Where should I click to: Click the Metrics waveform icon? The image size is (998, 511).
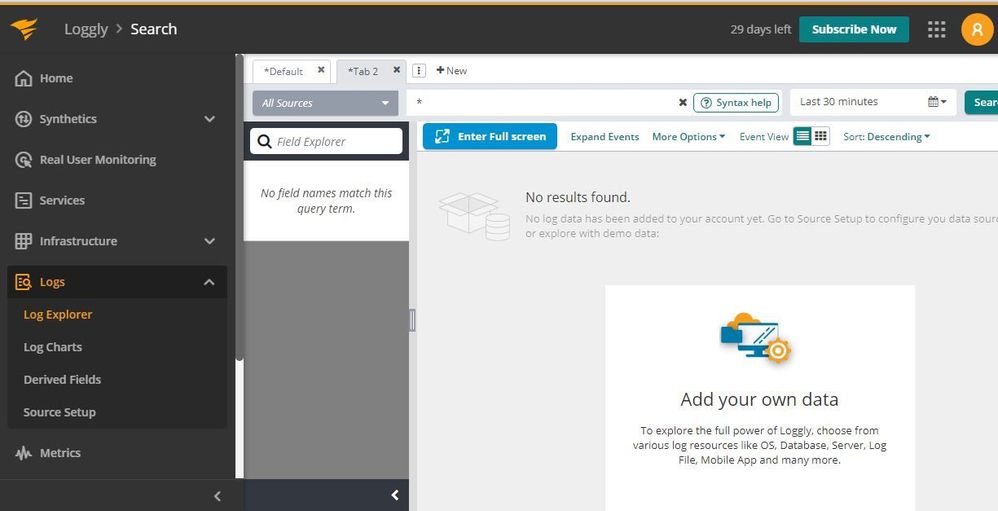24,453
